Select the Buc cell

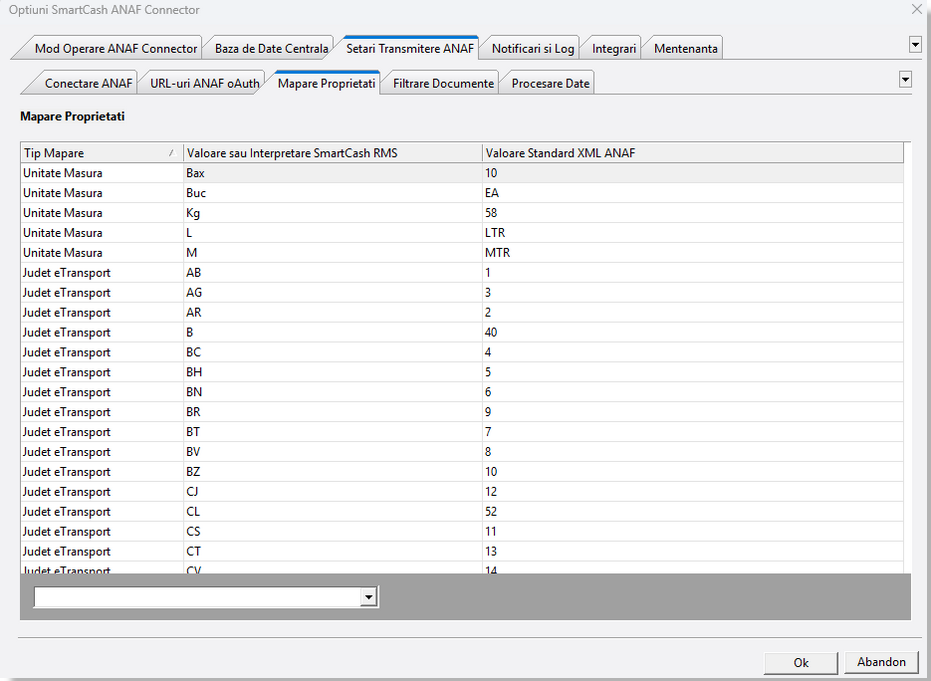pos(332,193)
